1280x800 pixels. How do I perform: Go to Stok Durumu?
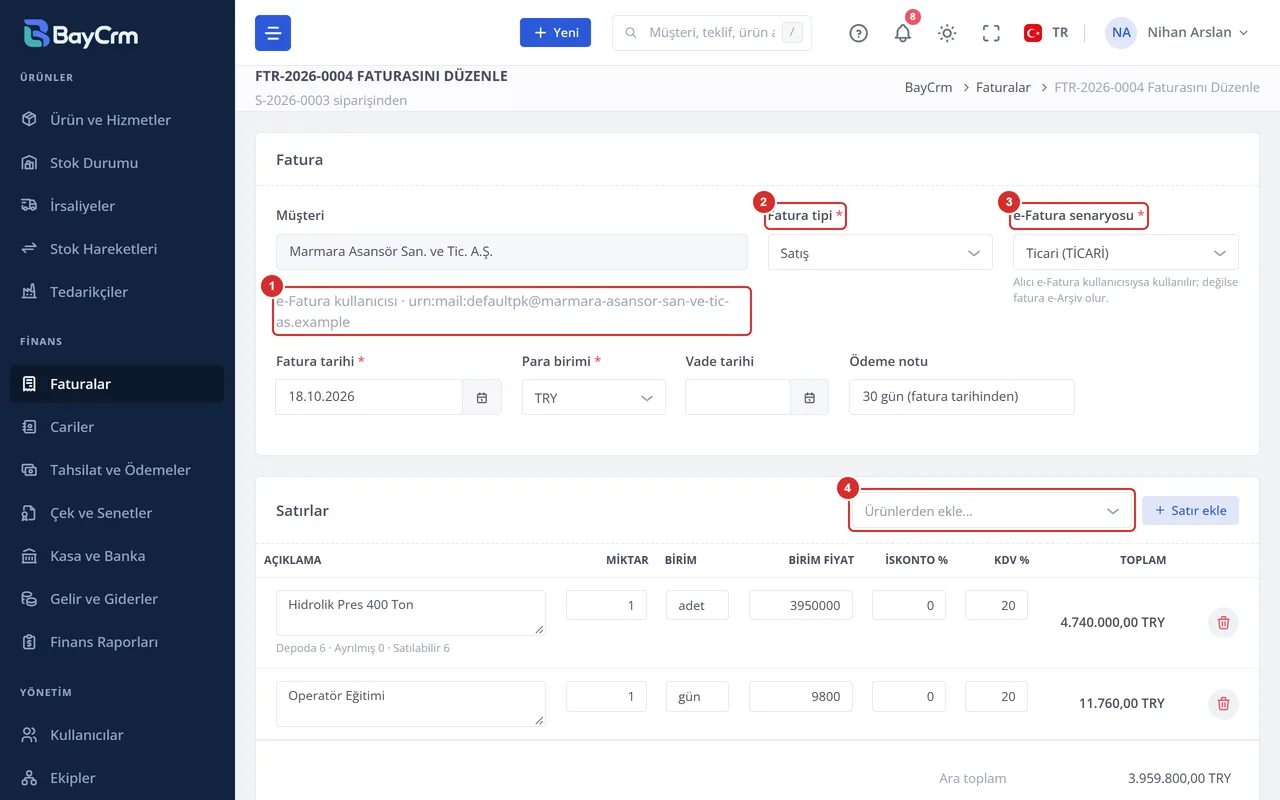[117, 163]
